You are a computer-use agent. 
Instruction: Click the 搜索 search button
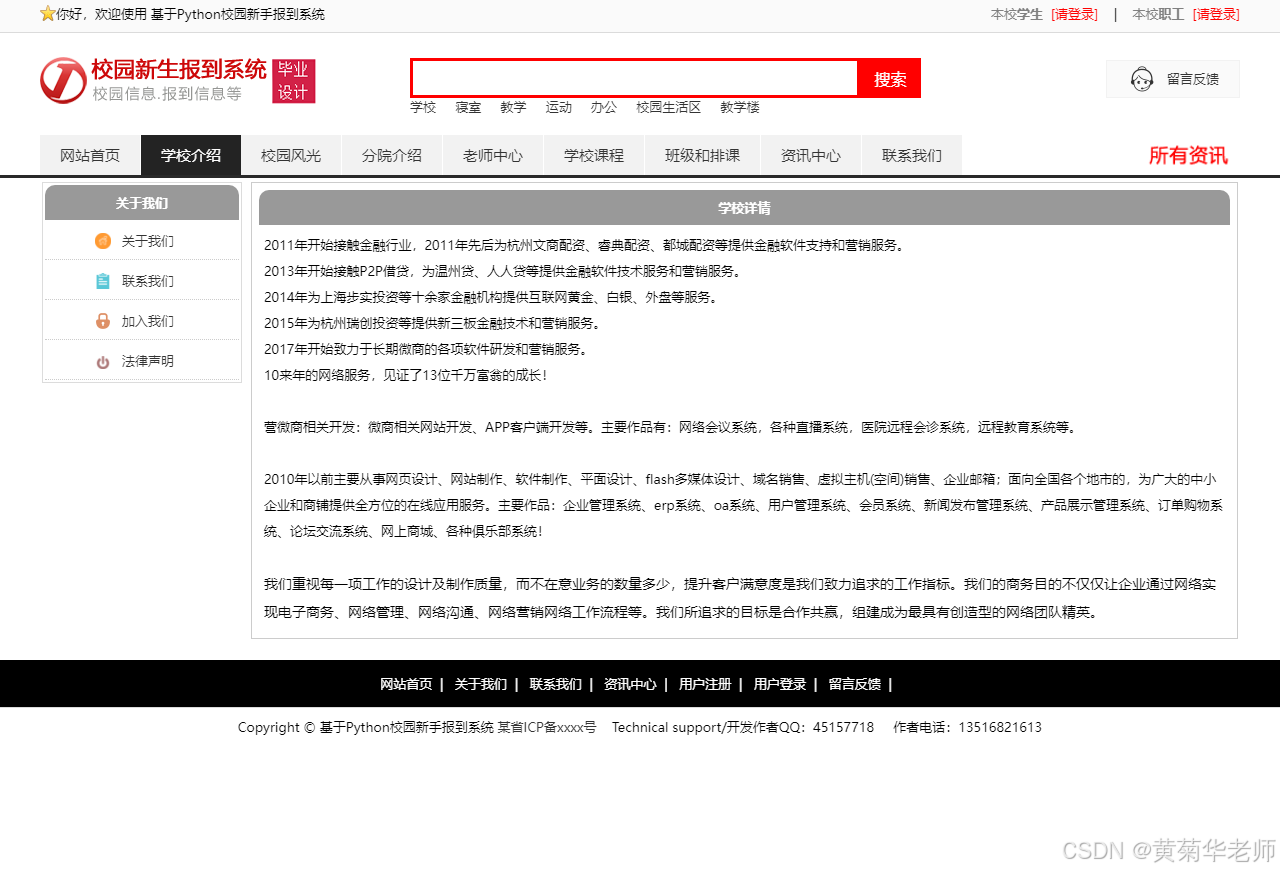(x=888, y=78)
